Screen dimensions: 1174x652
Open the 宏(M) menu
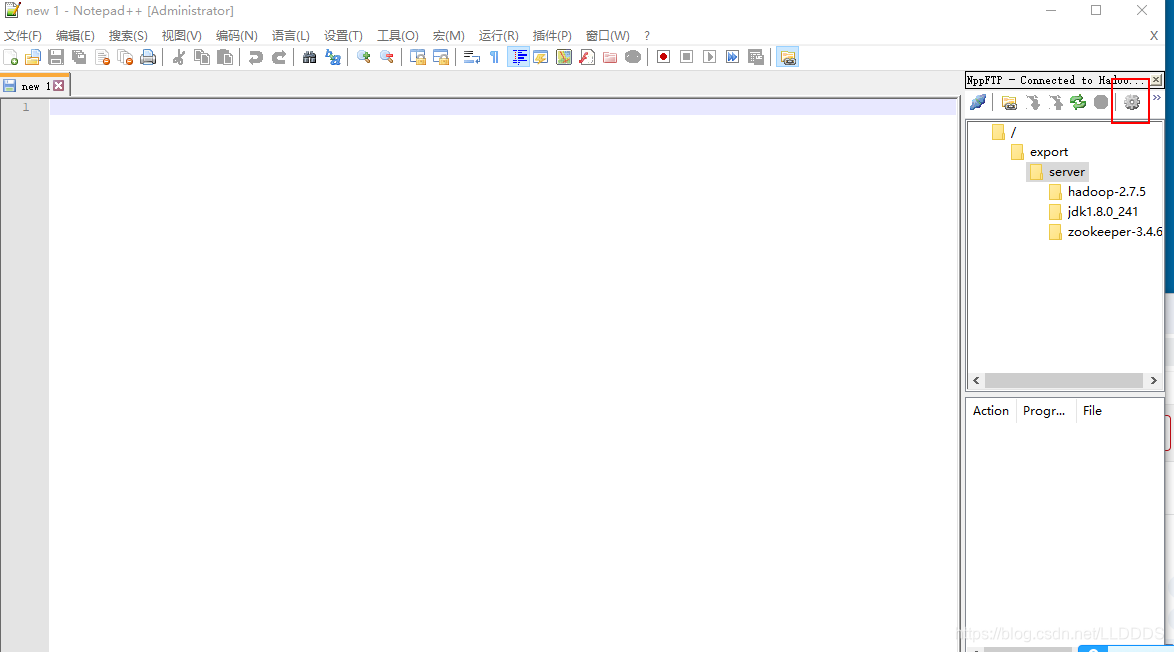448,35
